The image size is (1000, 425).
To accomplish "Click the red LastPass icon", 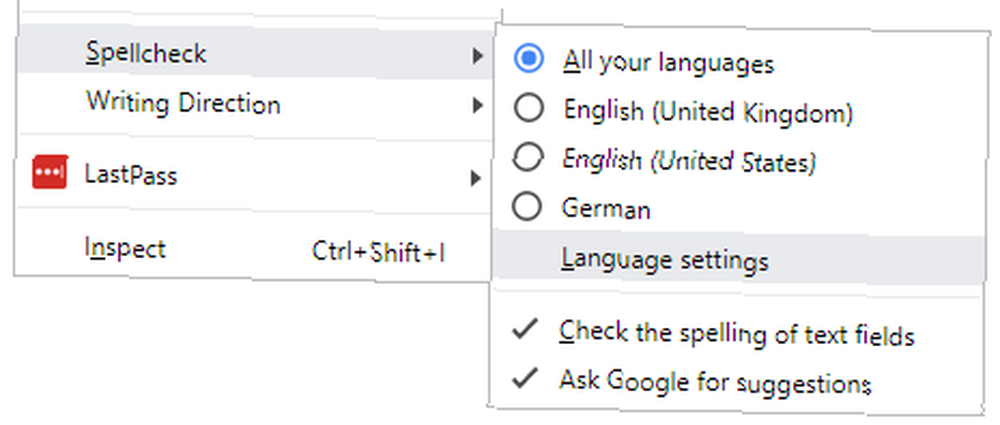I will (50, 172).
